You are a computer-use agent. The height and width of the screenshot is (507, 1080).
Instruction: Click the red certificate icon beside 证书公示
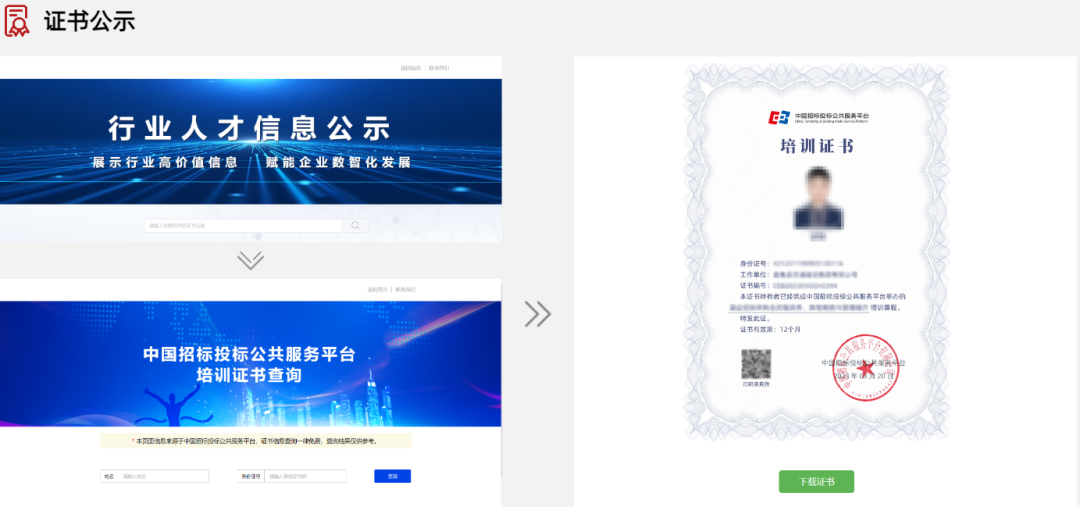(17, 21)
